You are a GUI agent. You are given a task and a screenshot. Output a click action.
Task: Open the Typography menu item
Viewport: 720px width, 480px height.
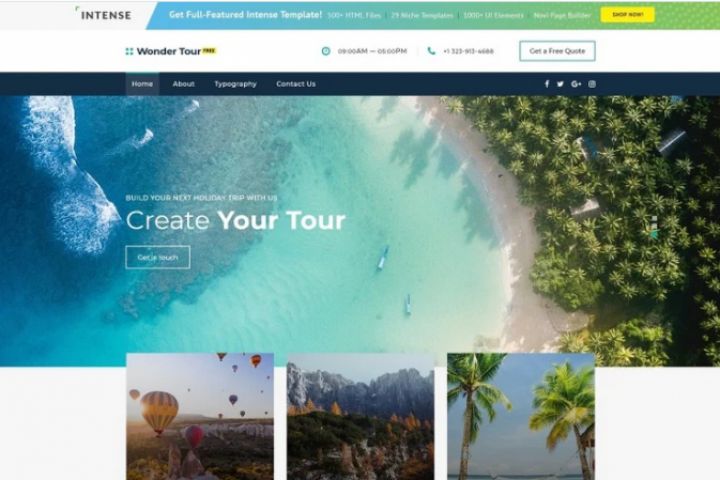[236, 84]
